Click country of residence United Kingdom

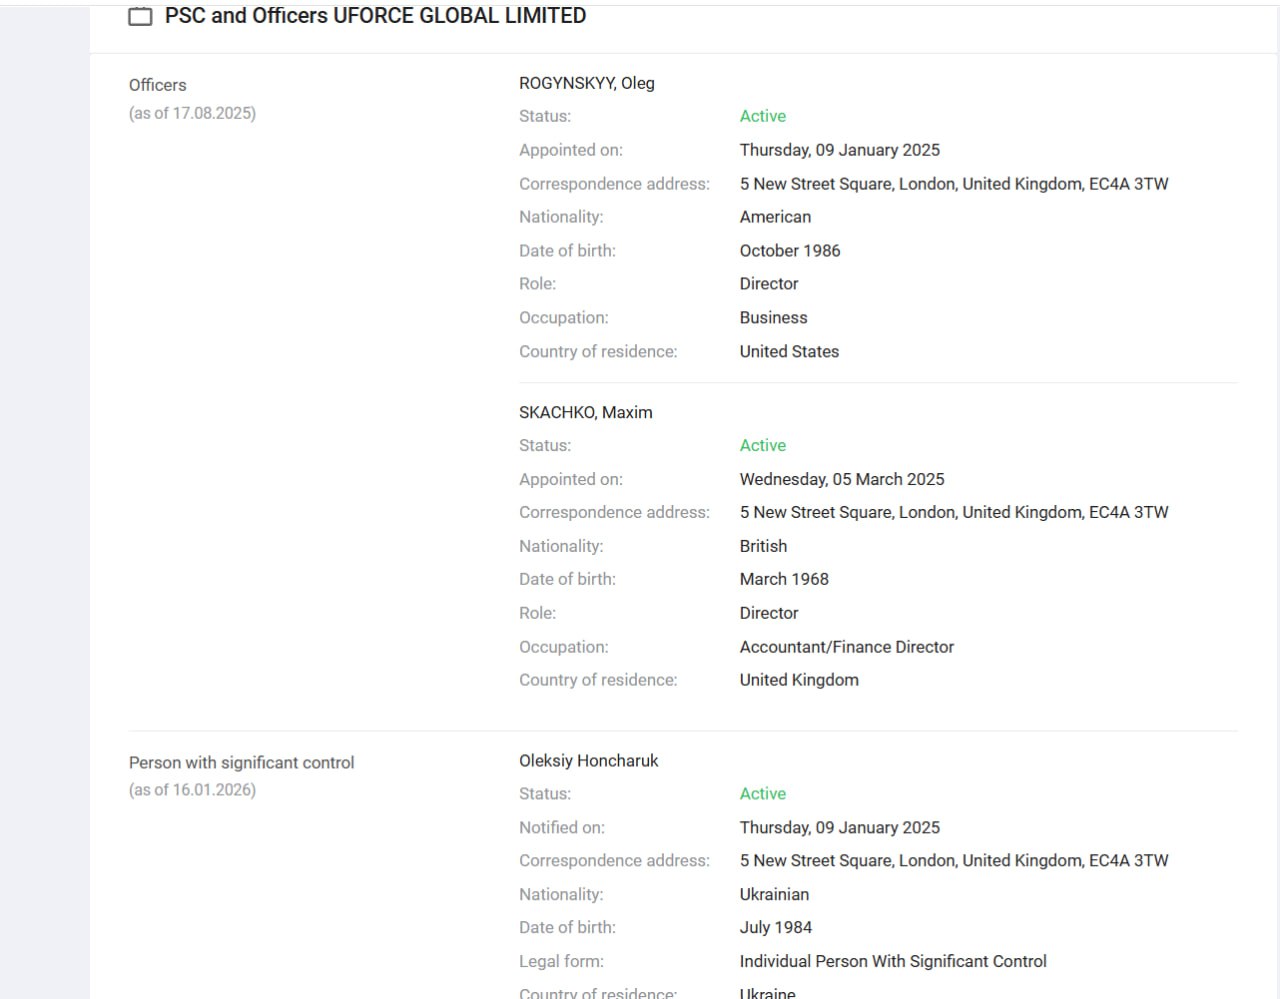[800, 680]
